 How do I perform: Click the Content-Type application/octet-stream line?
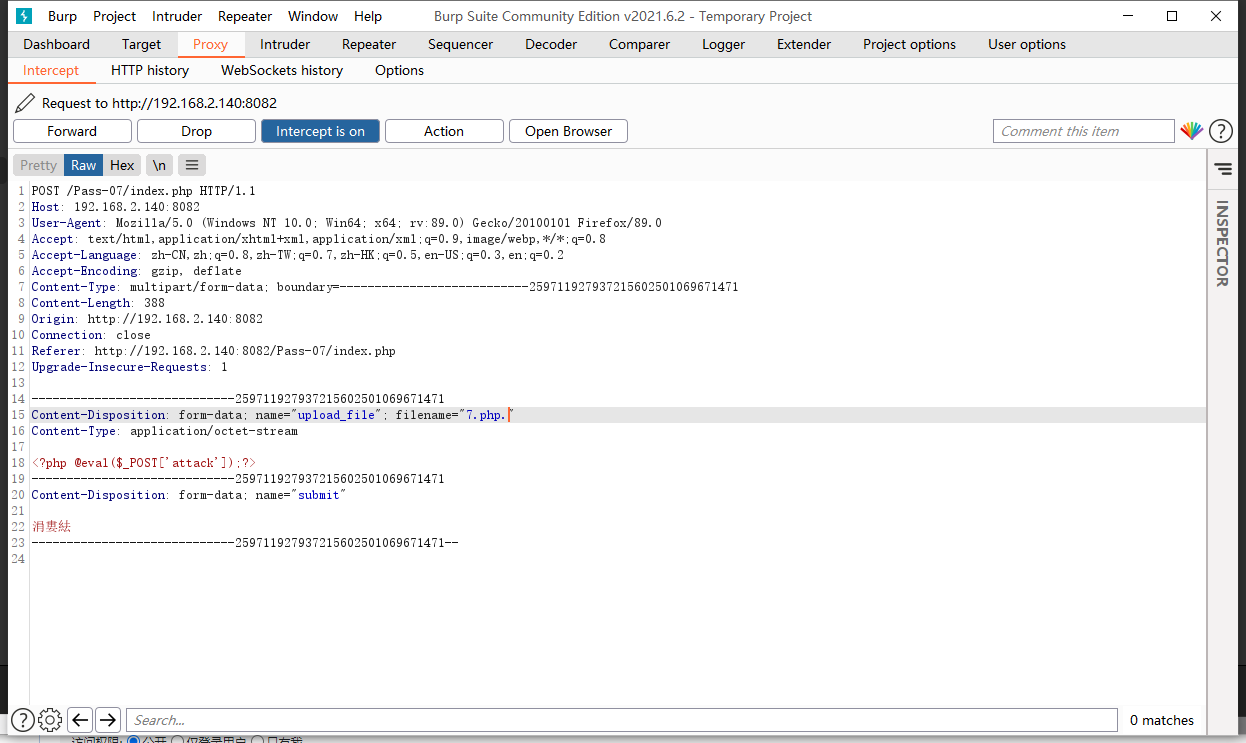point(165,431)
